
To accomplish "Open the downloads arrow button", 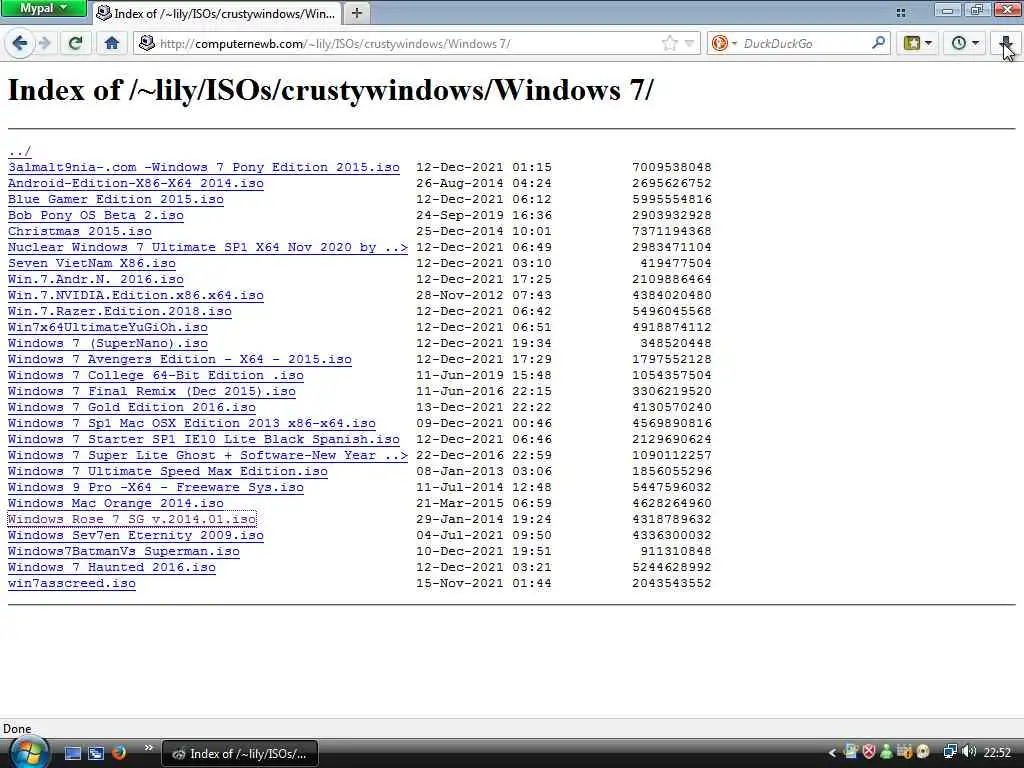I will tap(1006, 44).
